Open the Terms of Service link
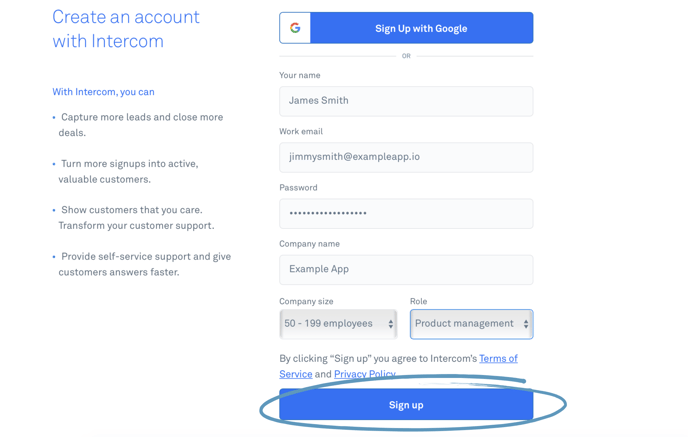This screenshot has width=688, height=437. [398, 366]
